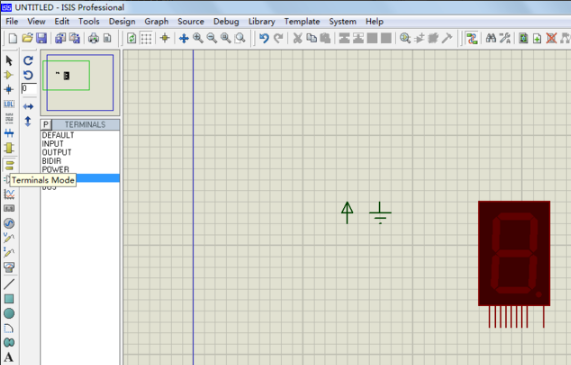
Task: Open Virtual Instruments Mode
Action: pyautogui.click(x=9, y=267)
